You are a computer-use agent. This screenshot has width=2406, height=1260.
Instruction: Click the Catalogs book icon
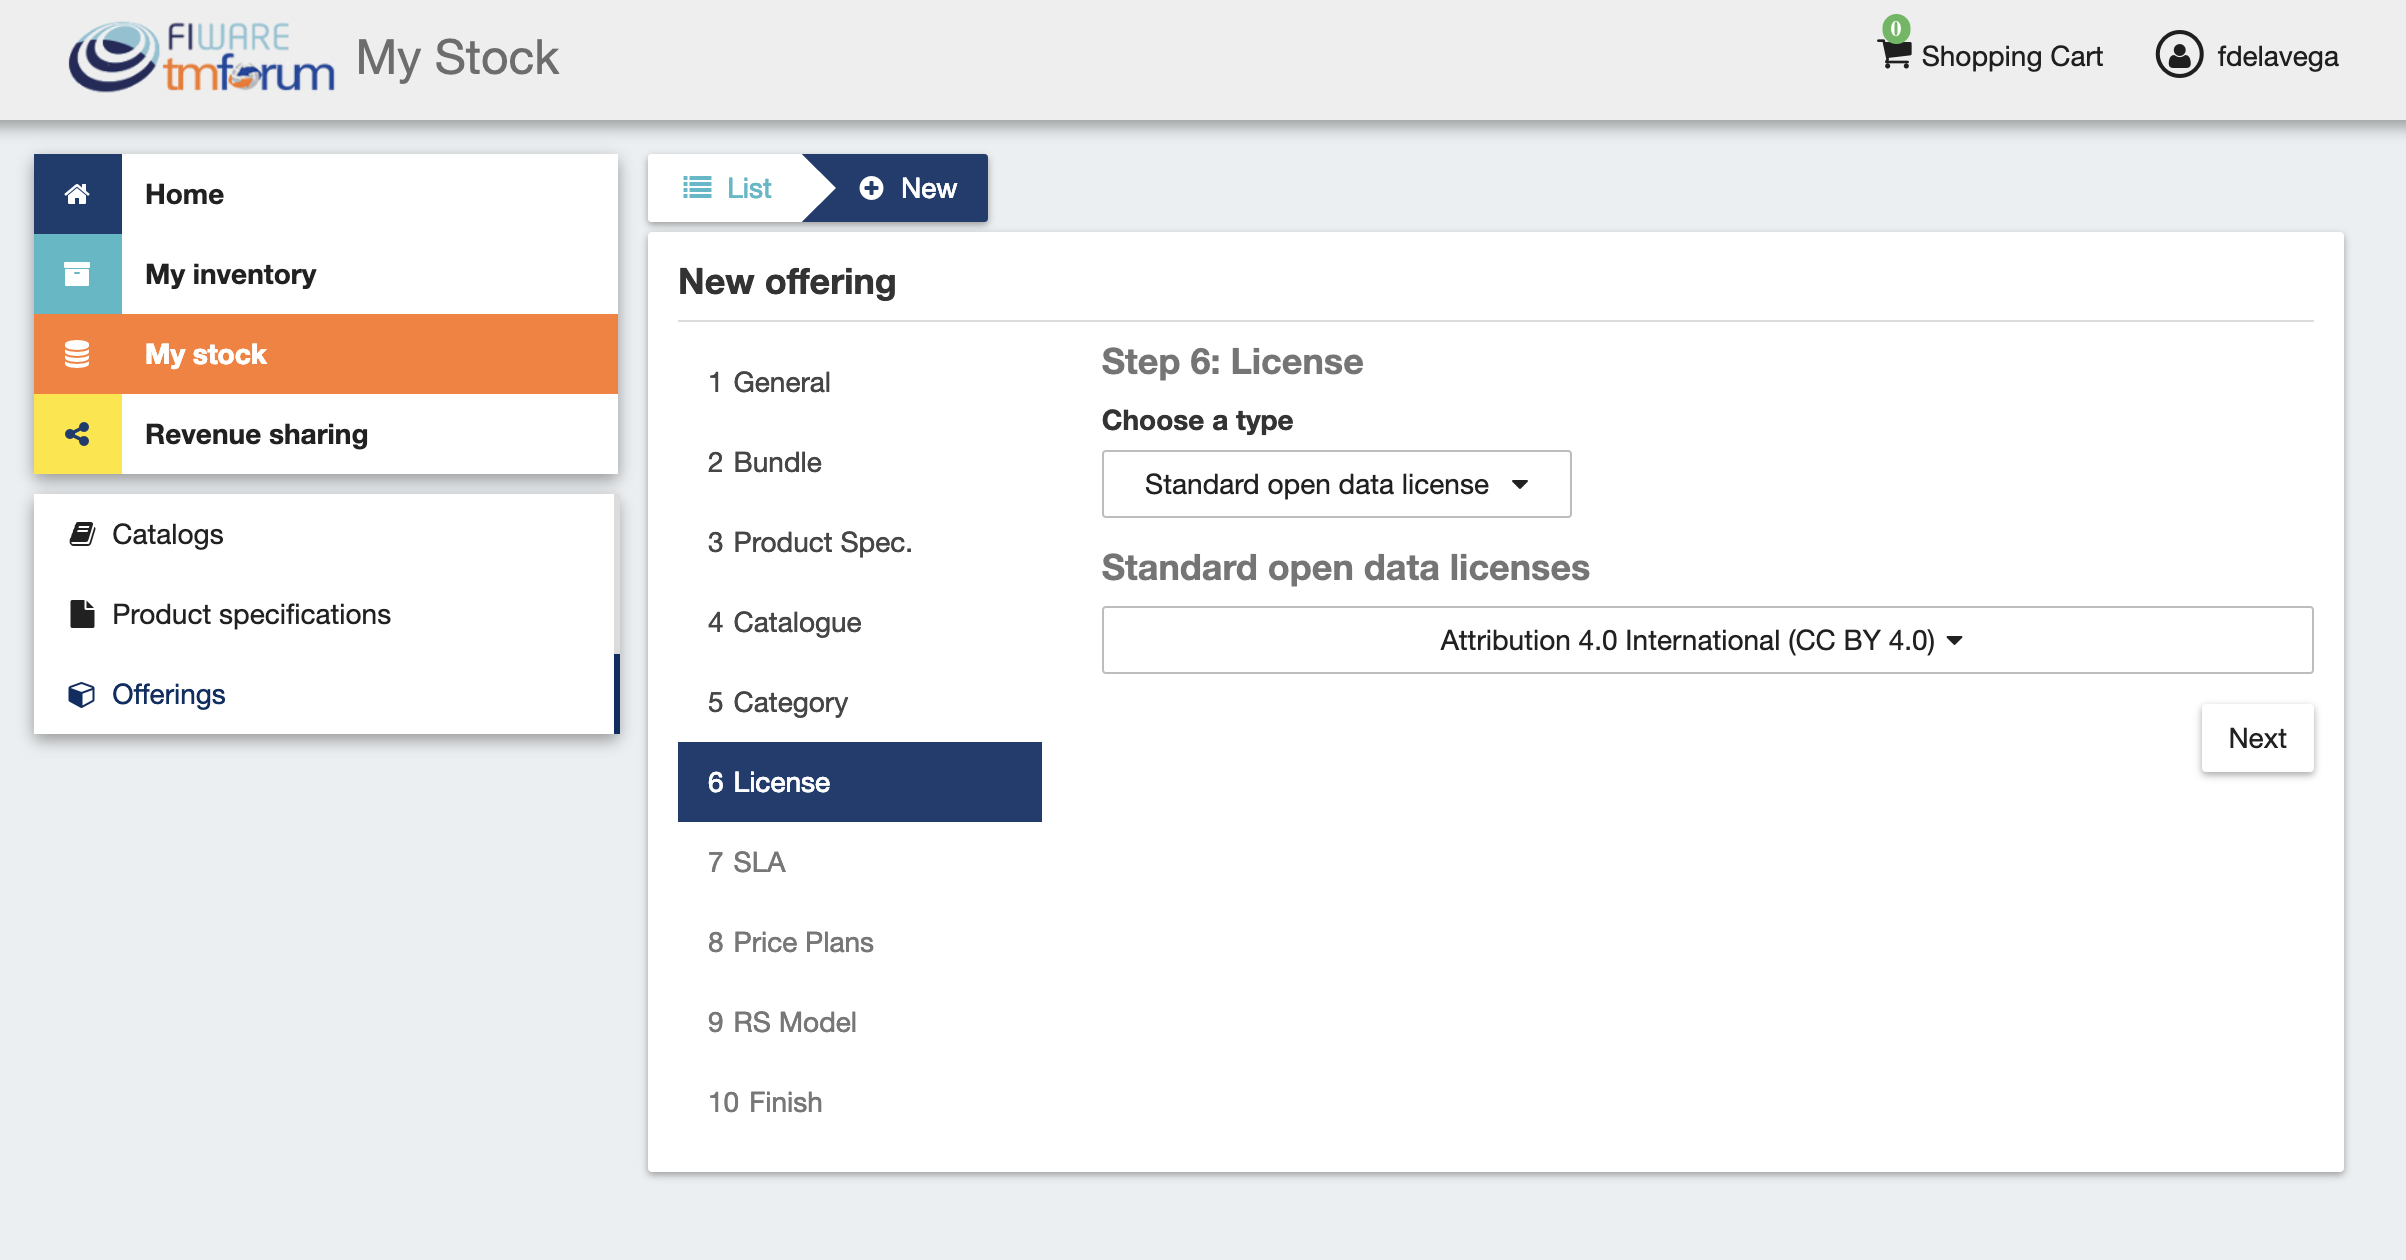coord(82,534)
